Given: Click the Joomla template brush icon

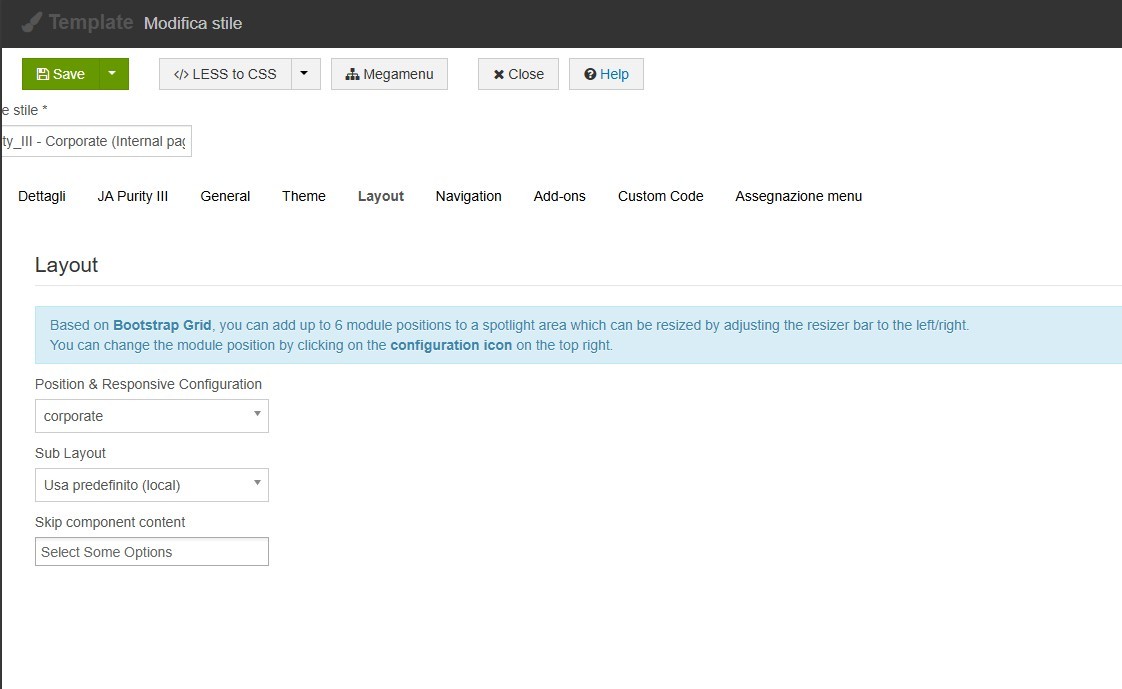Looking at the screenshot, I should point(32,22).
